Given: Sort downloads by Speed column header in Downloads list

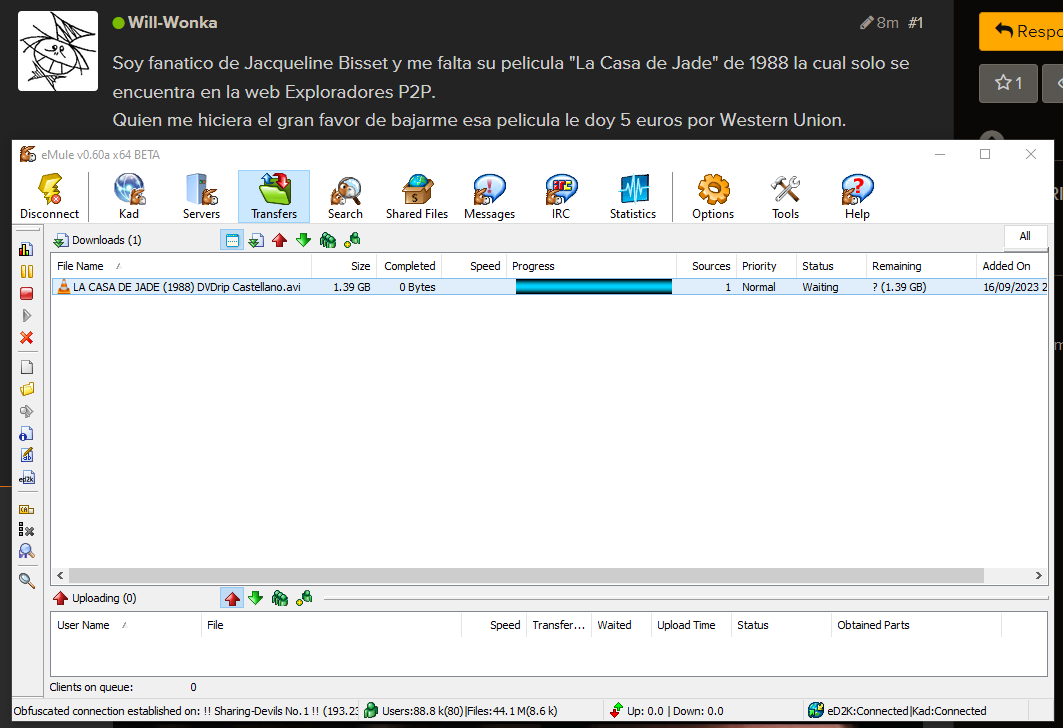Looking at the screenshot, I should 474,266.
